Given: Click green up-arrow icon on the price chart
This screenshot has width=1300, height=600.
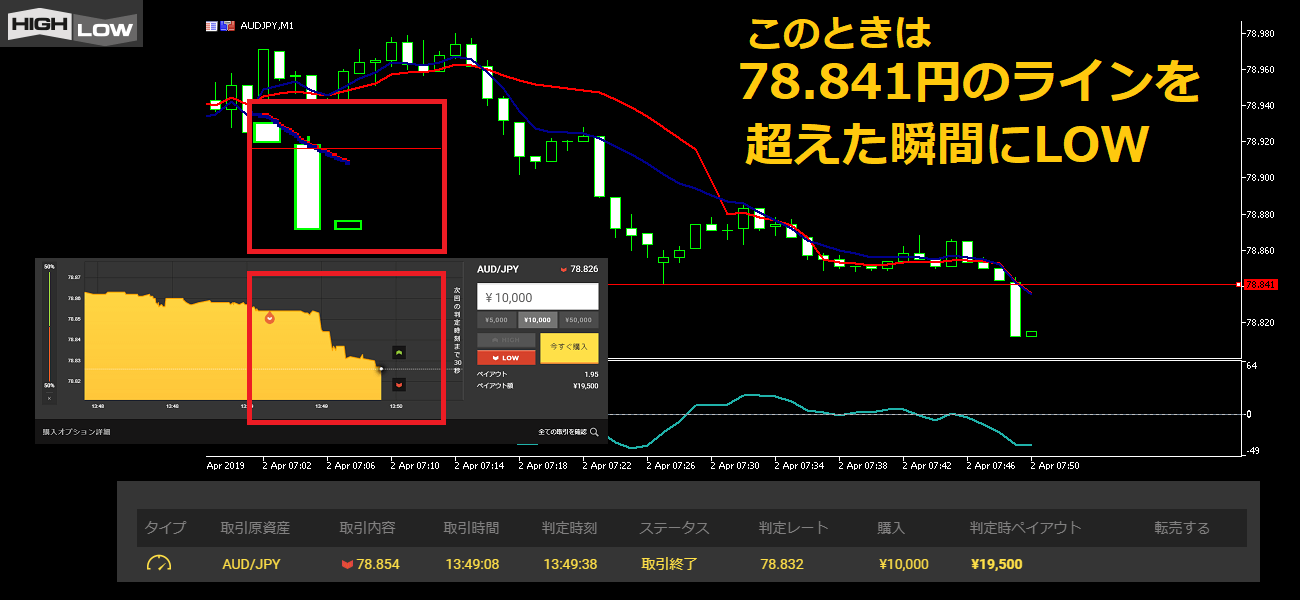Looking at the screenshot, I should tap(399, 353).
